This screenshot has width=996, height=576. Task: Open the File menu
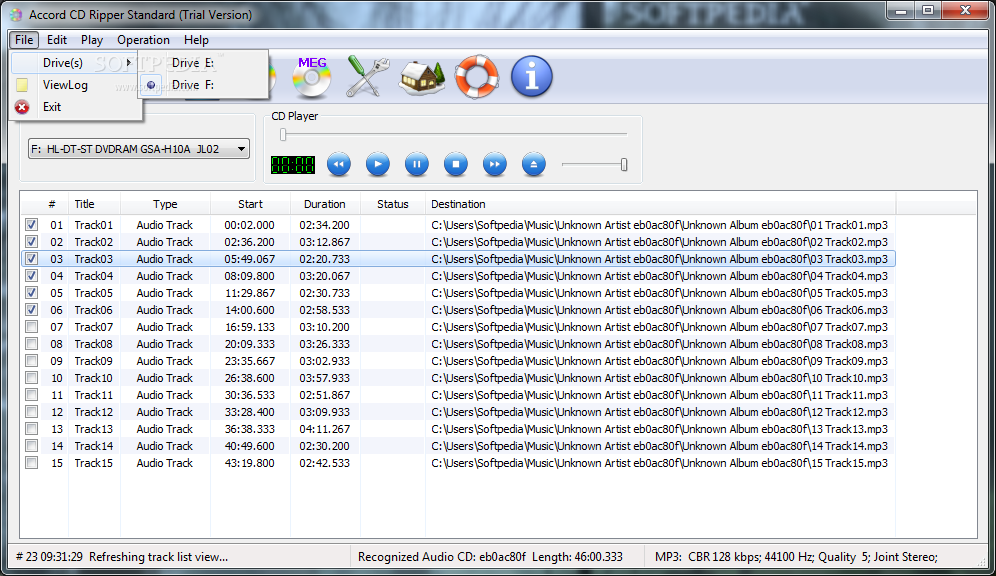(x=24, y=40)
